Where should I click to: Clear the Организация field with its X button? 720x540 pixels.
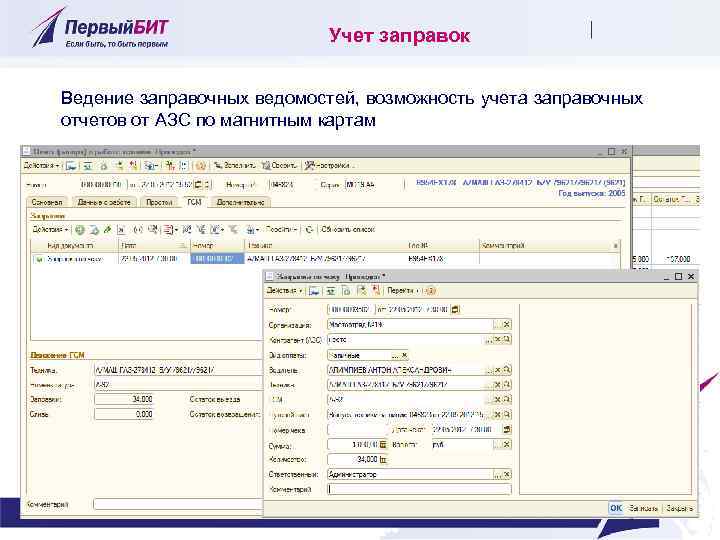pyautogui.click(x=506, y=325)
